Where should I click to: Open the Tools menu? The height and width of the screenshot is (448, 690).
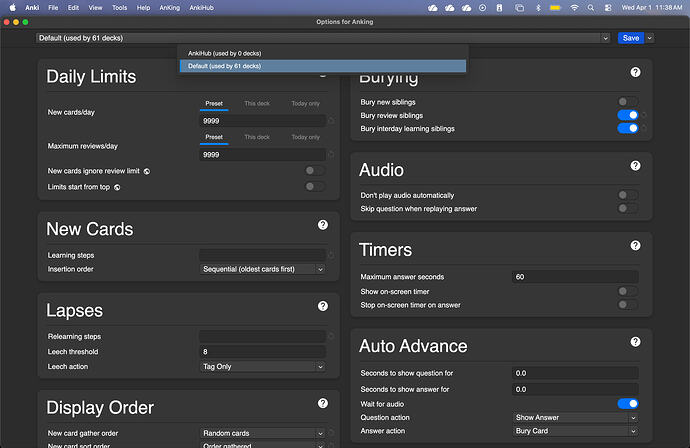[119, 7]
